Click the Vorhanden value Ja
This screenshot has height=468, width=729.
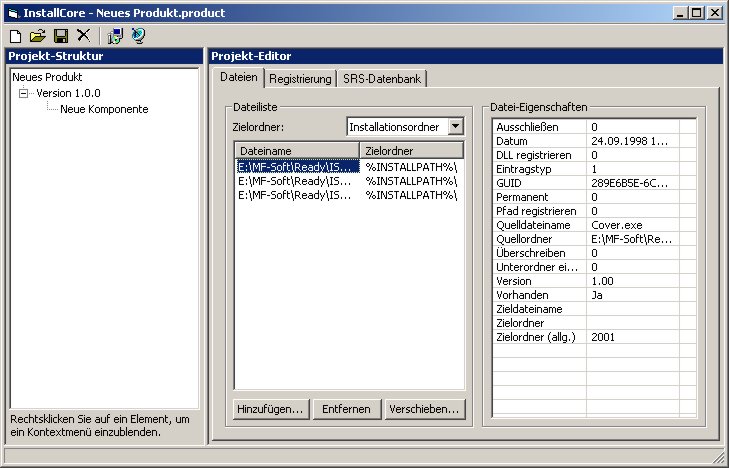(632, 295)
